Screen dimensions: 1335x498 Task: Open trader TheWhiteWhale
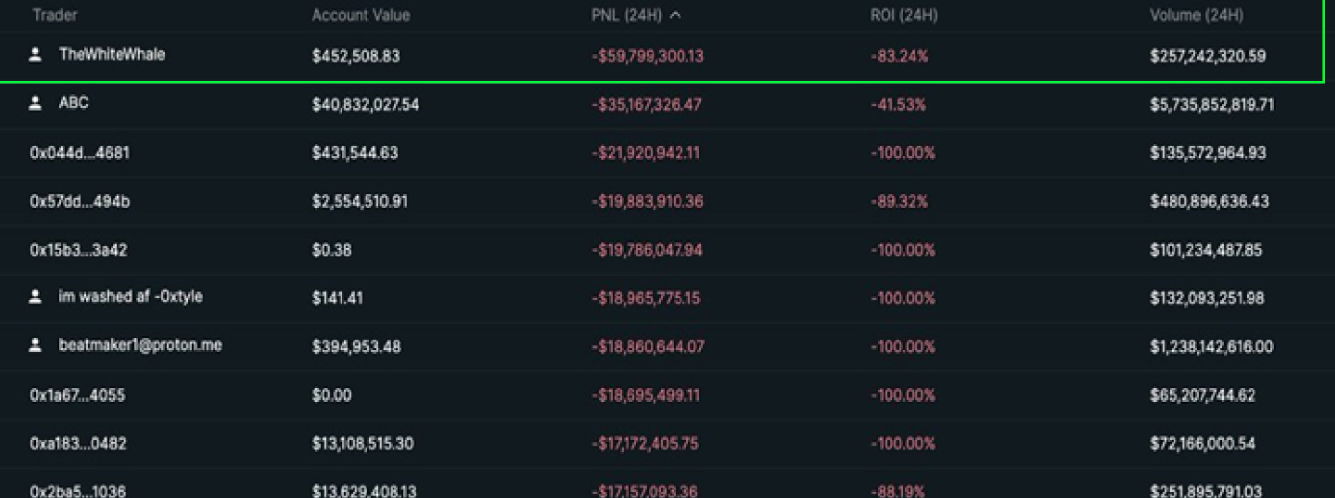(112, 55)
